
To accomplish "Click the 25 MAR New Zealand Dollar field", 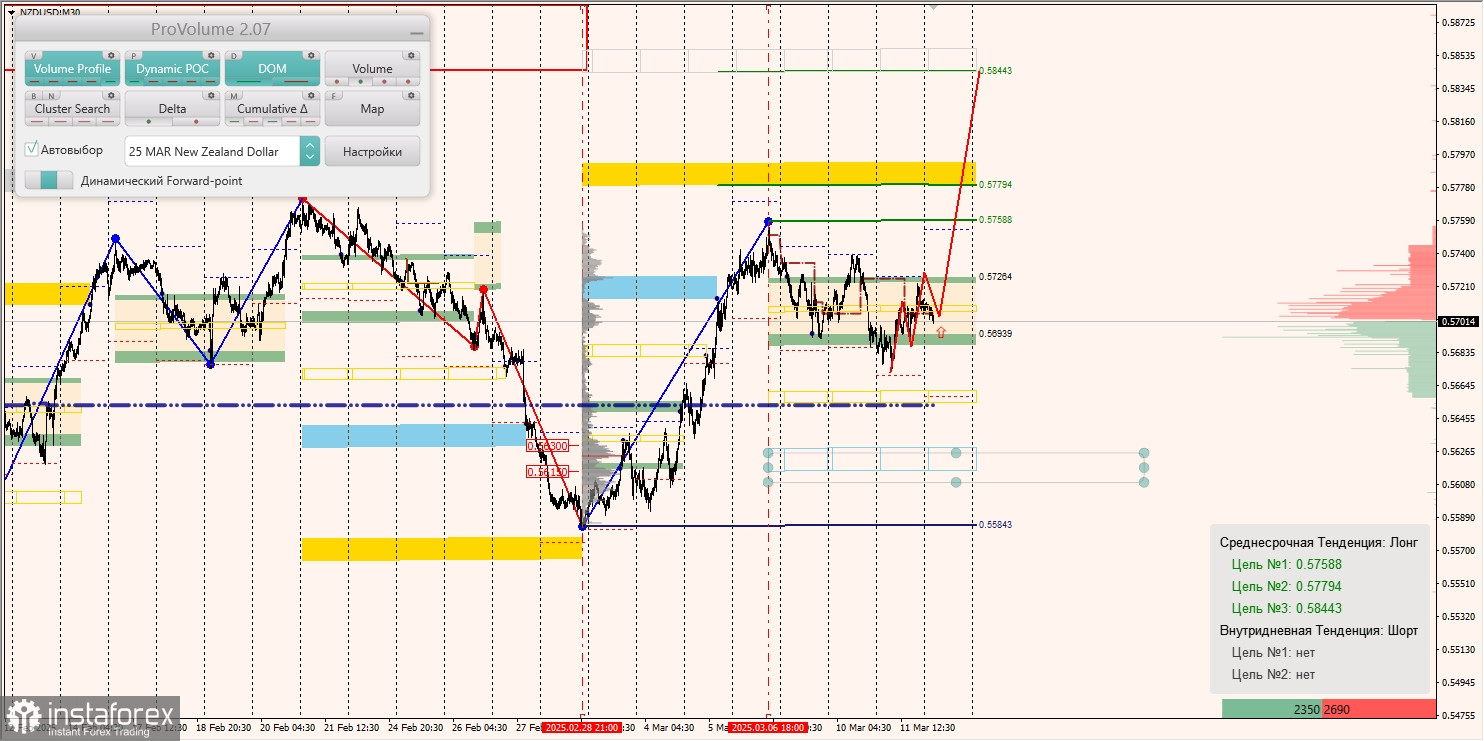I will coord(212,151).
